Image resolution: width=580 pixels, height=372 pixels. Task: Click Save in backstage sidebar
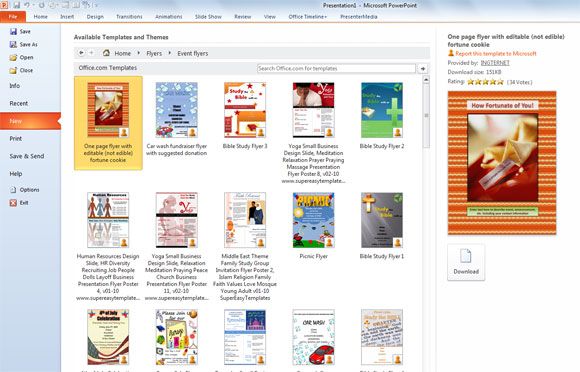20,31
